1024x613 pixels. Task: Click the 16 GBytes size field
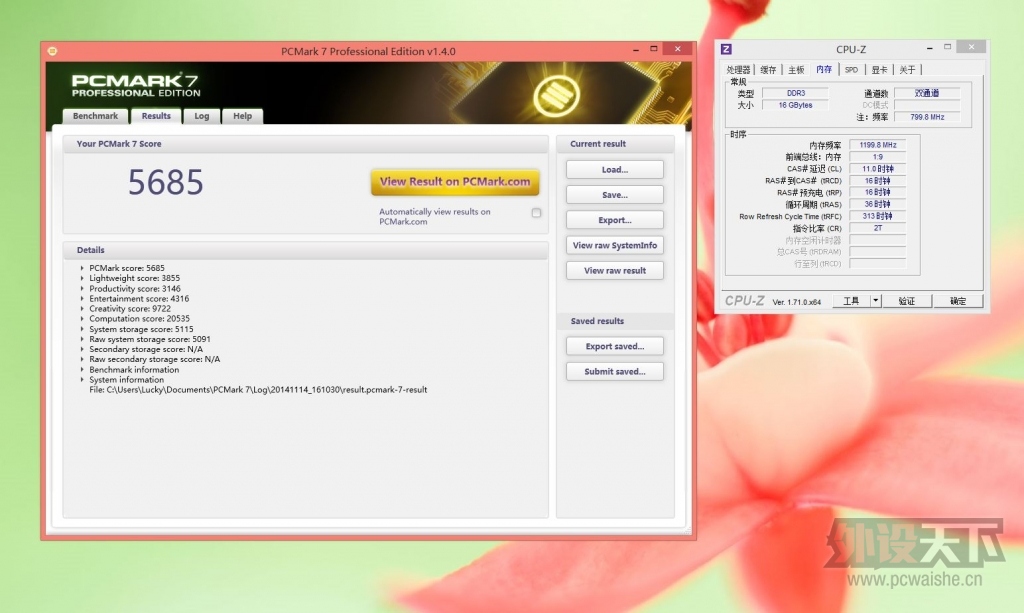click(795, 105)
